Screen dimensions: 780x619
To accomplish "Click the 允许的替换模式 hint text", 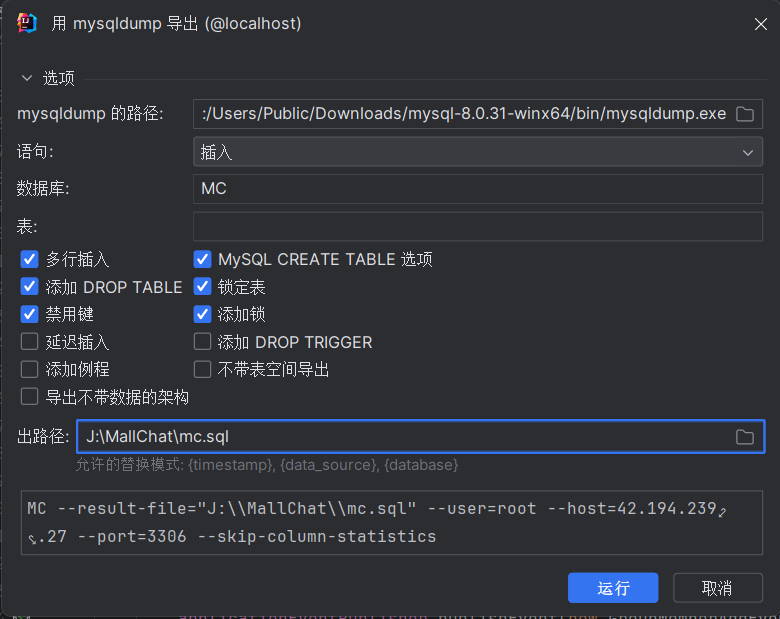I will 267,465.
